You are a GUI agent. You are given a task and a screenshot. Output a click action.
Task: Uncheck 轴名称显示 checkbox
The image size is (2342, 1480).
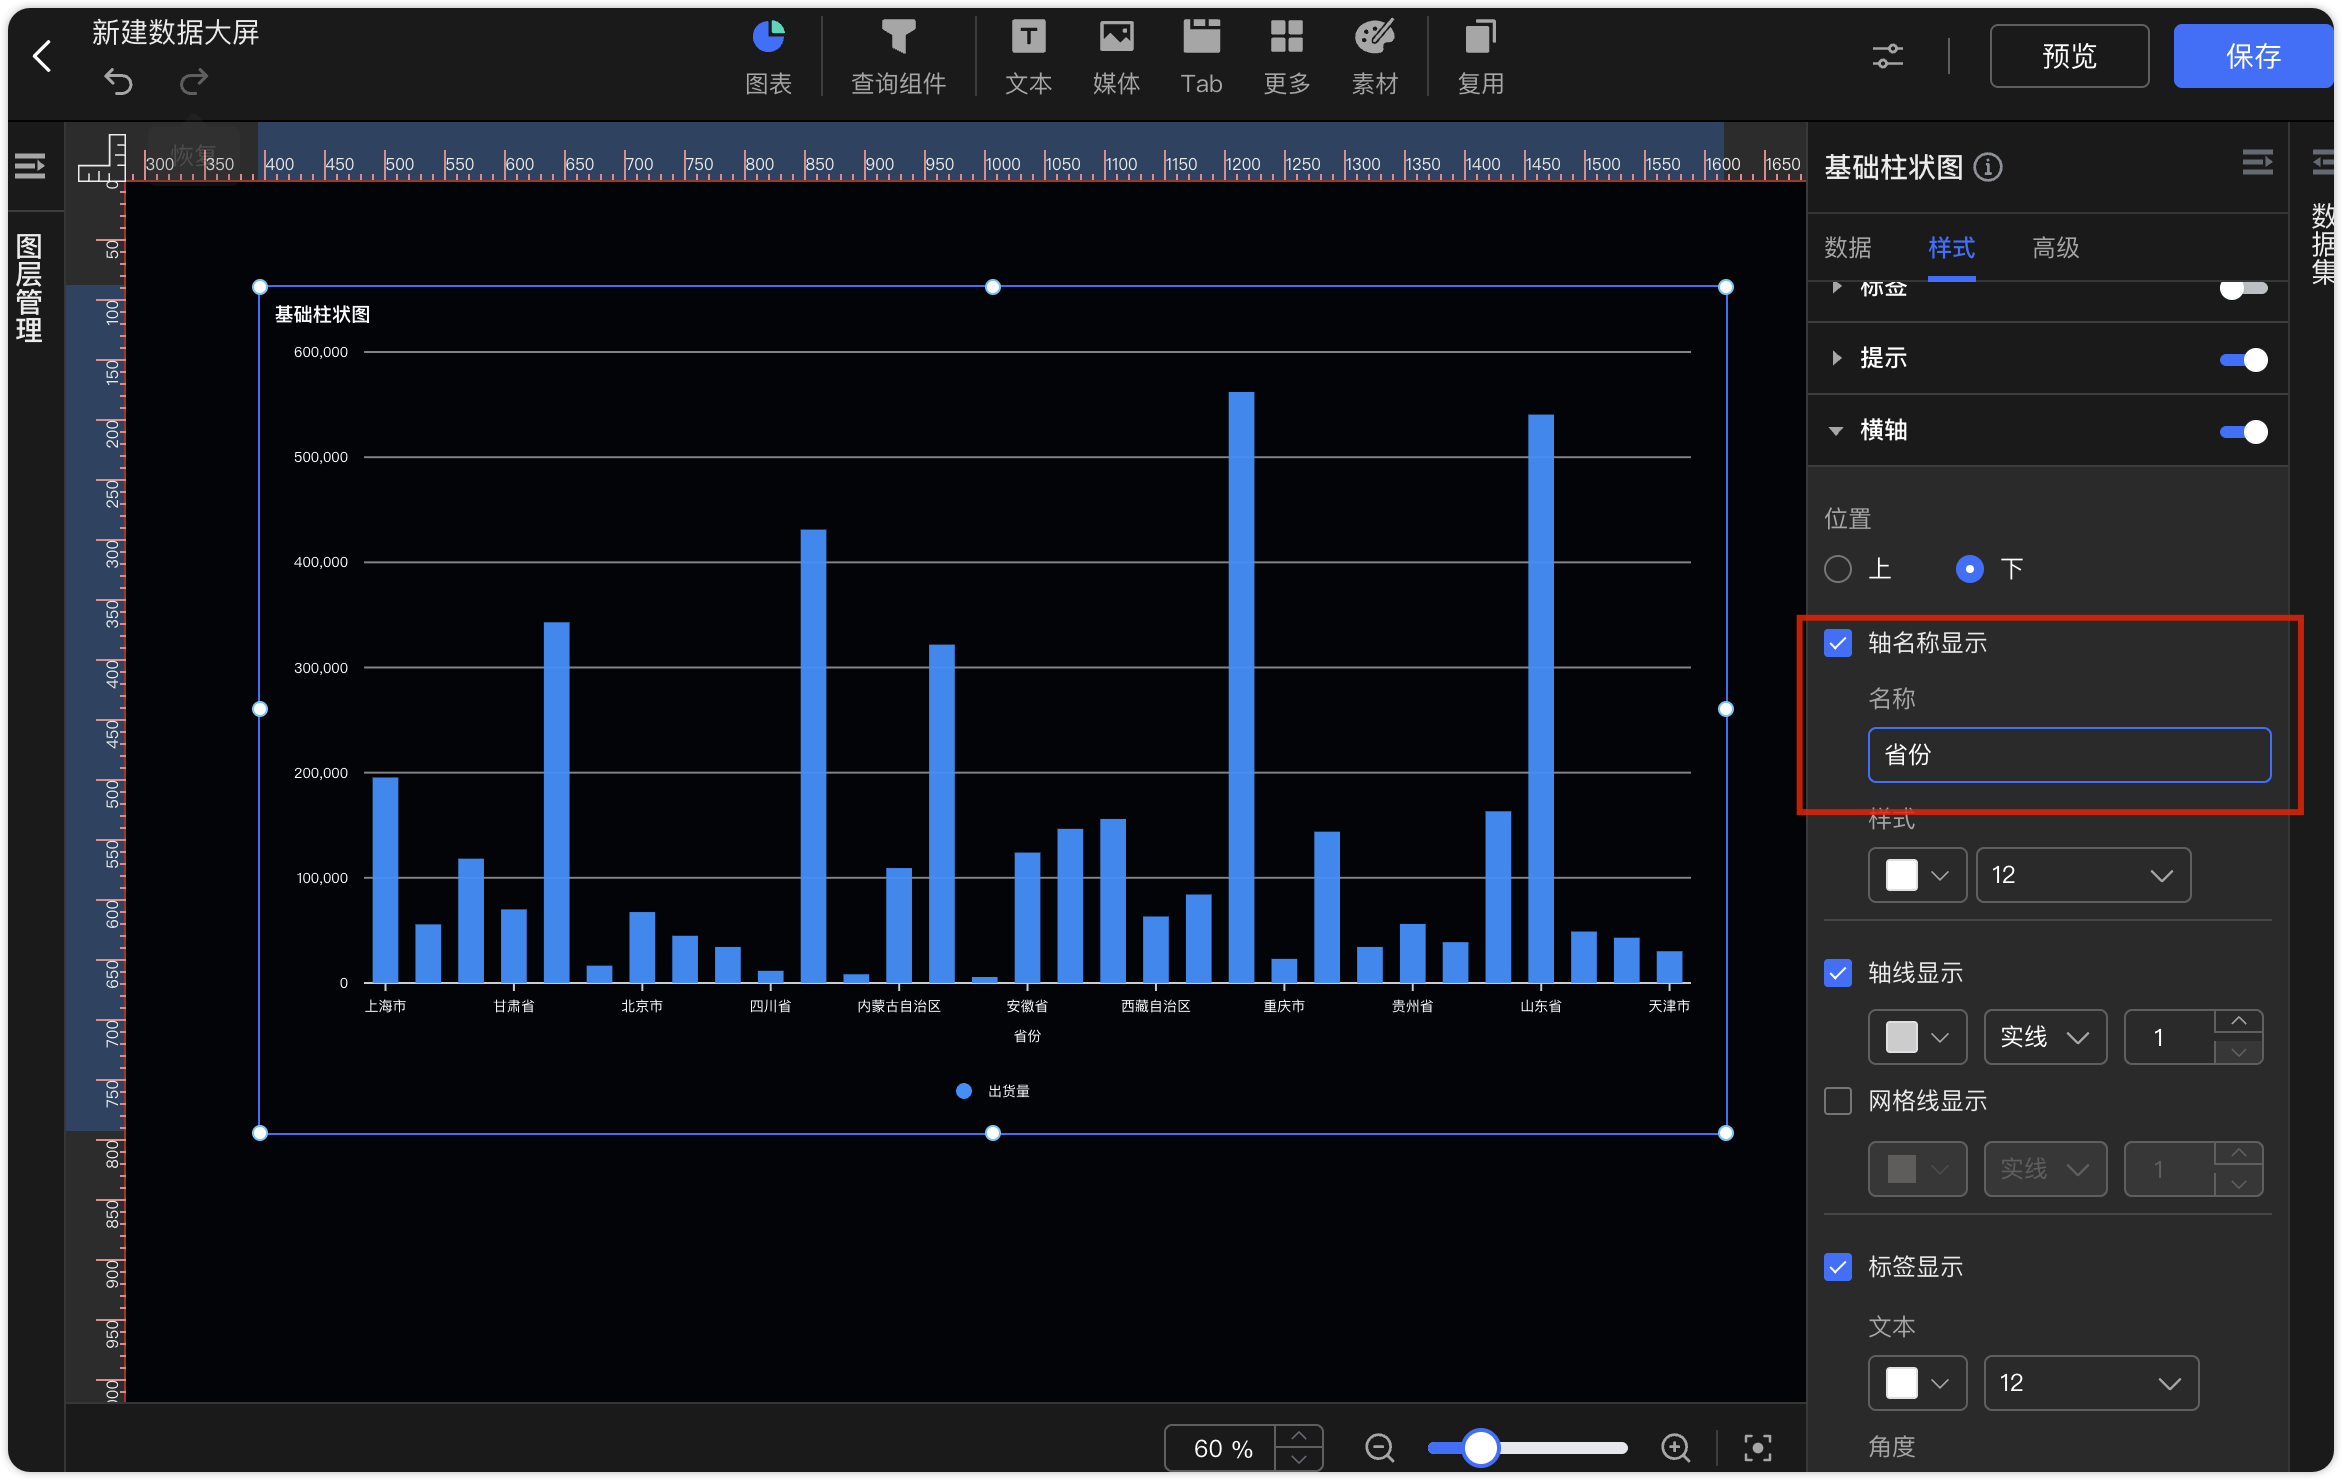[x=1838, y=643]
